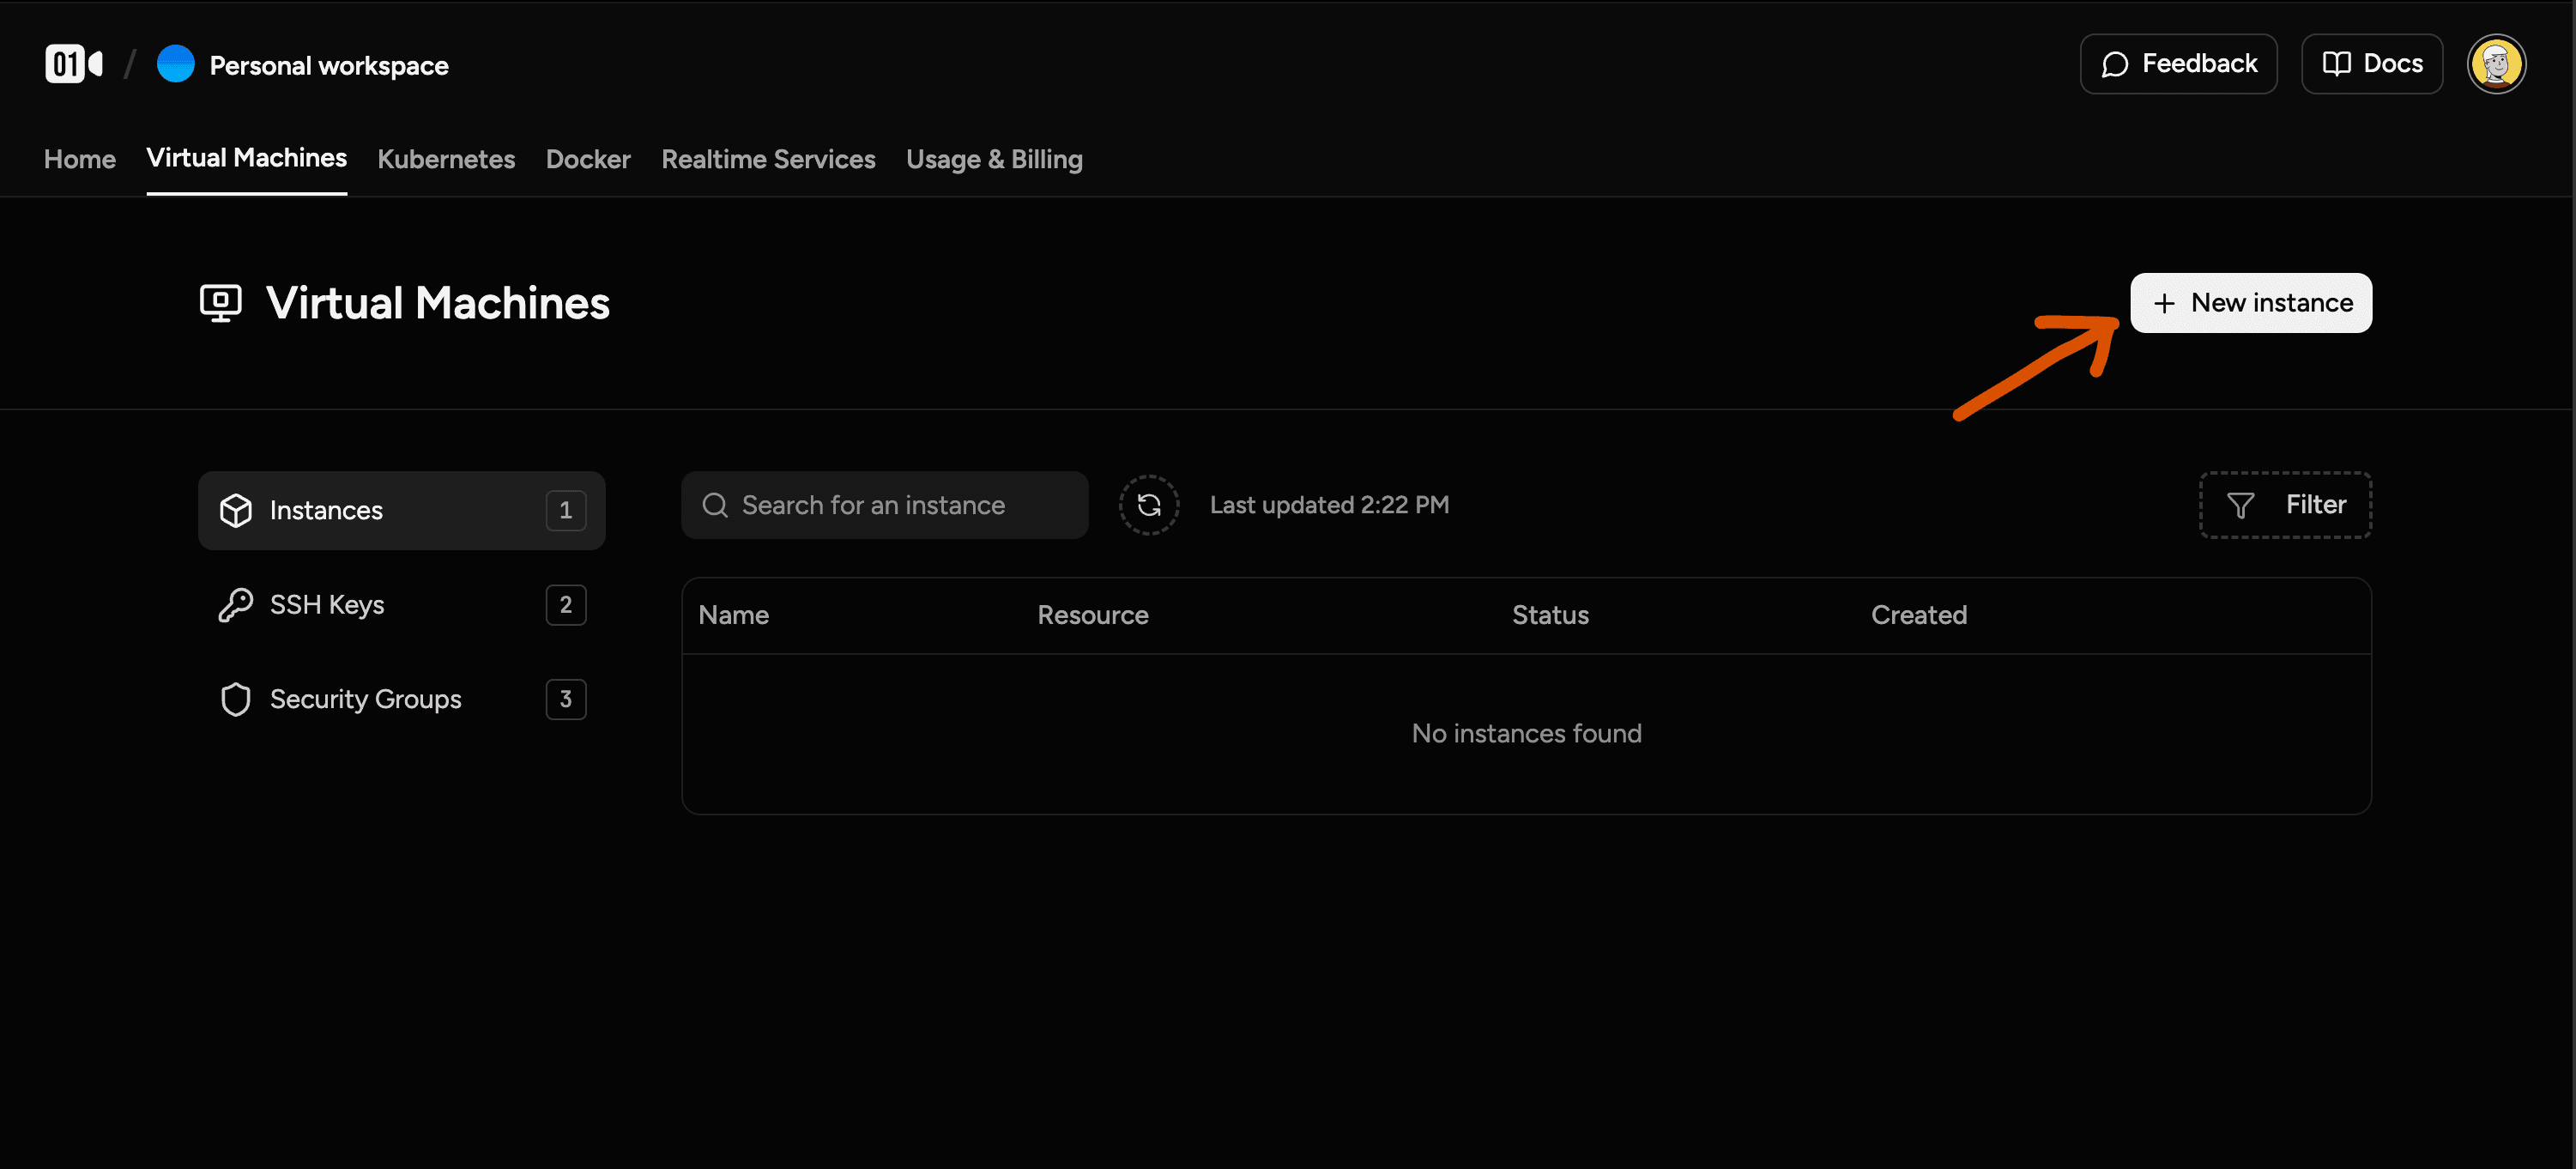2576x1169 pixels.
Task: Click the magnifying glass in the search field
Action: pos(715,505)
